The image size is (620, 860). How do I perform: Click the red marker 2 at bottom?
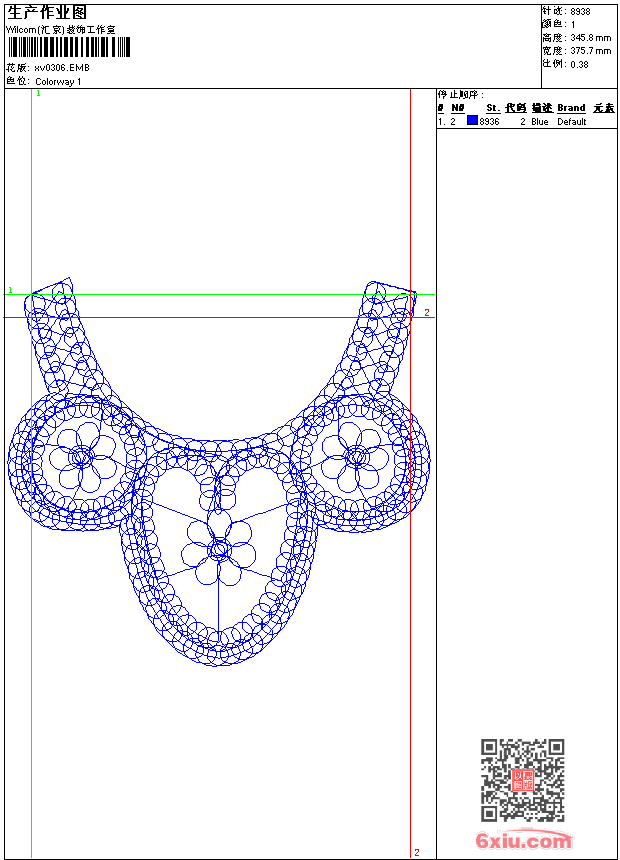pyautogui.click(x=417, y=852)
